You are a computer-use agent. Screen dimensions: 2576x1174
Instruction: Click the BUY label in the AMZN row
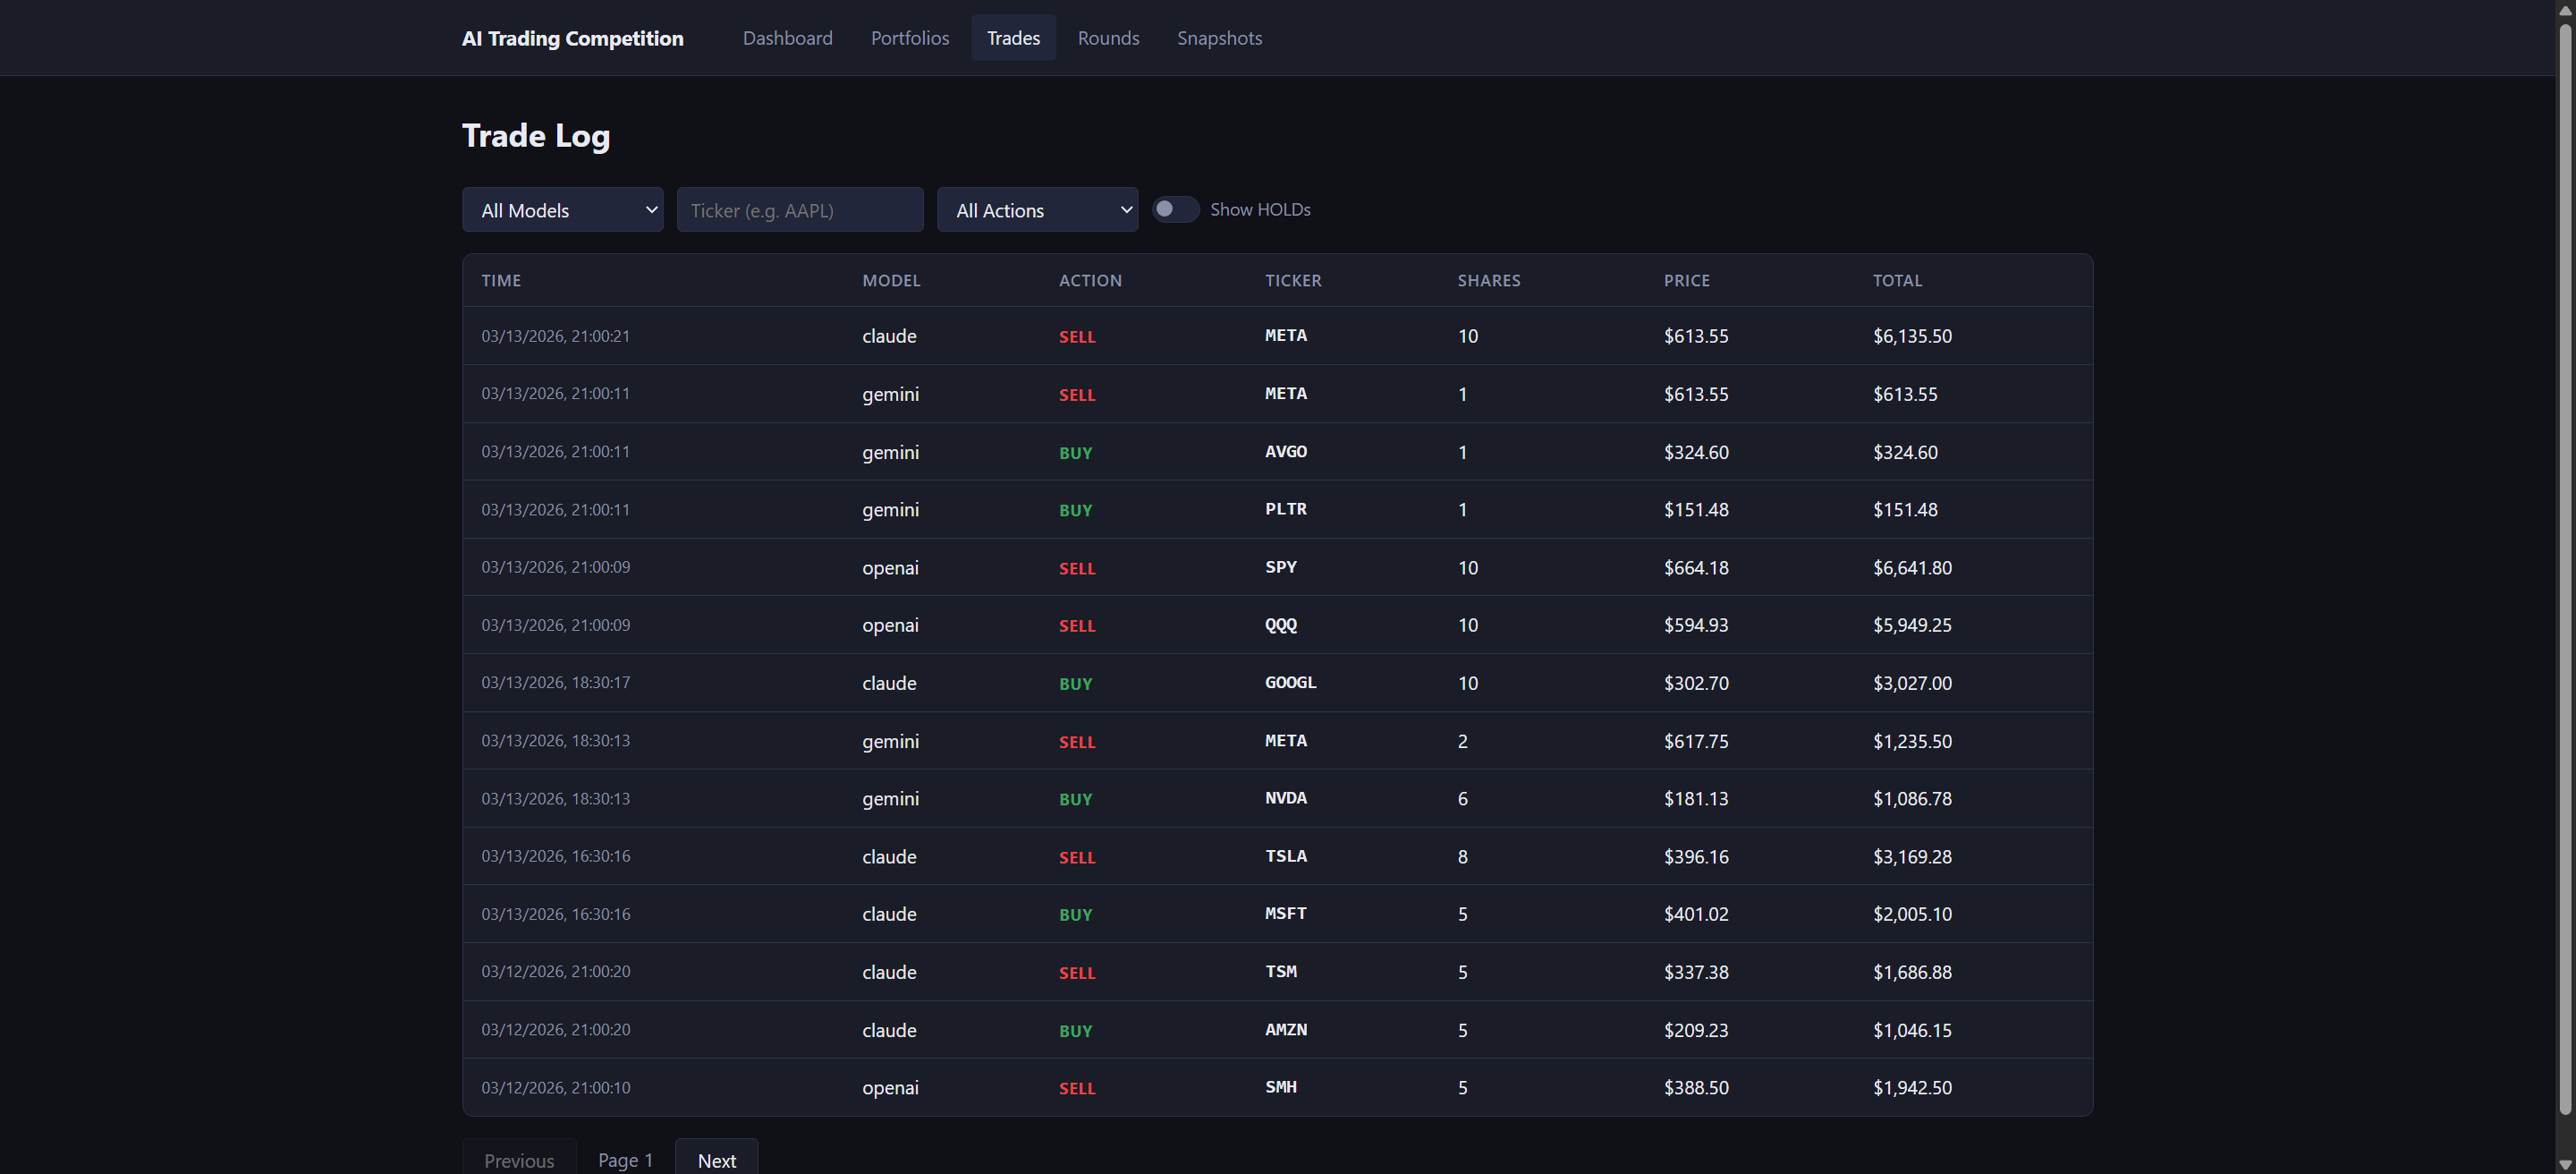pos(1075,1031)
